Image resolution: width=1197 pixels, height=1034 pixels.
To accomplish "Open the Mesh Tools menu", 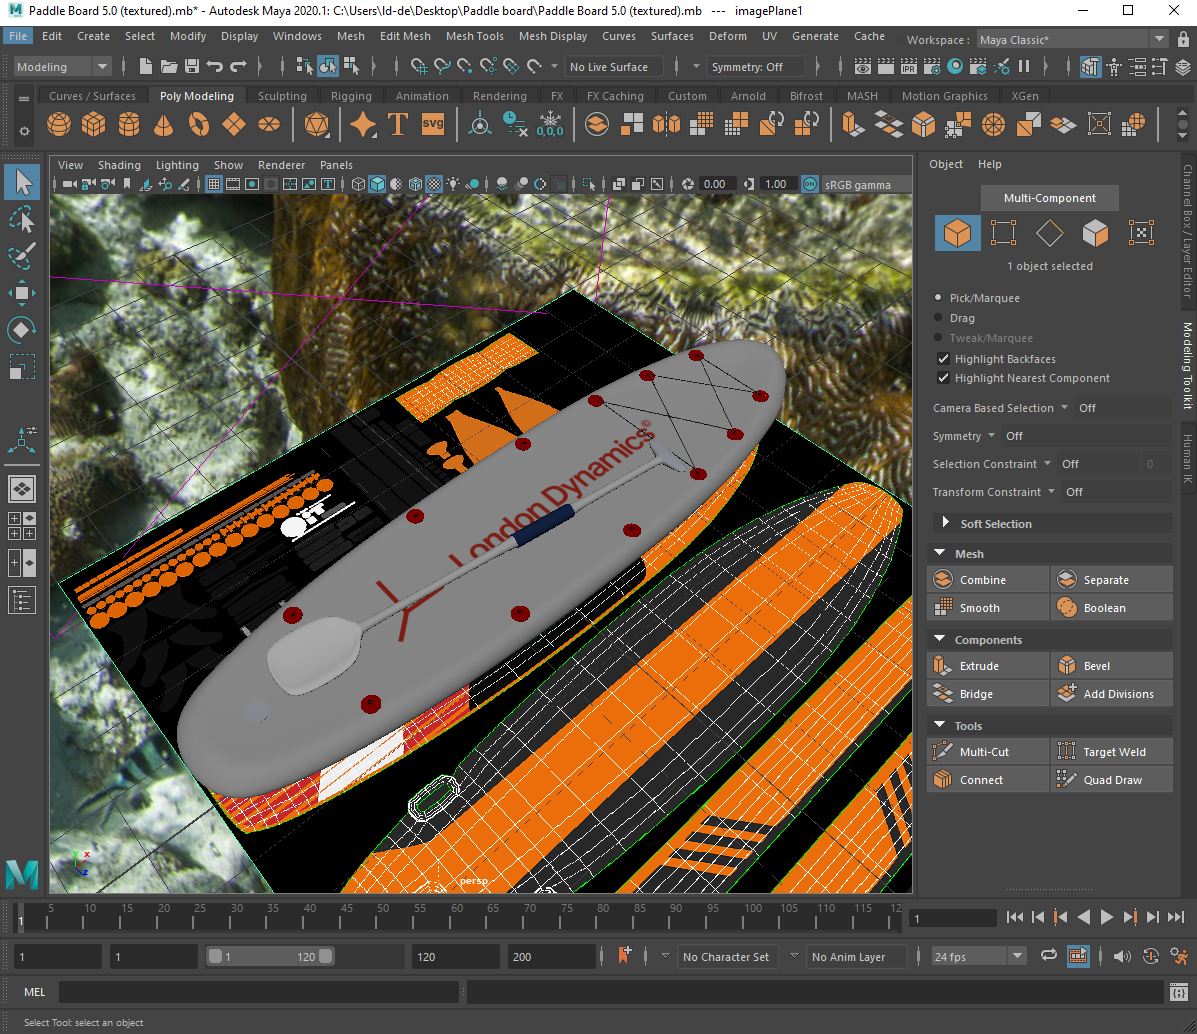I will pos(474,36).
